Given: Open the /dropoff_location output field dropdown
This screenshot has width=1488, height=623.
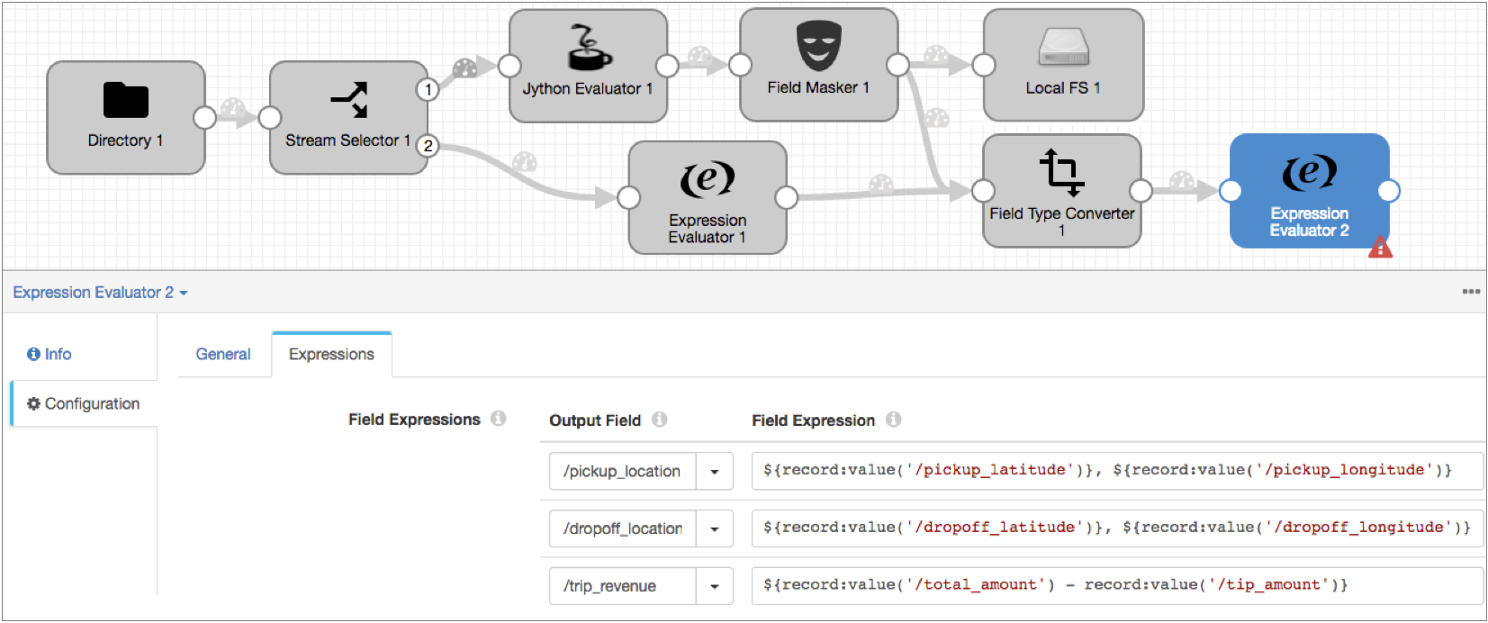Looking at the screenshot, I should click(x=714, y=528).
